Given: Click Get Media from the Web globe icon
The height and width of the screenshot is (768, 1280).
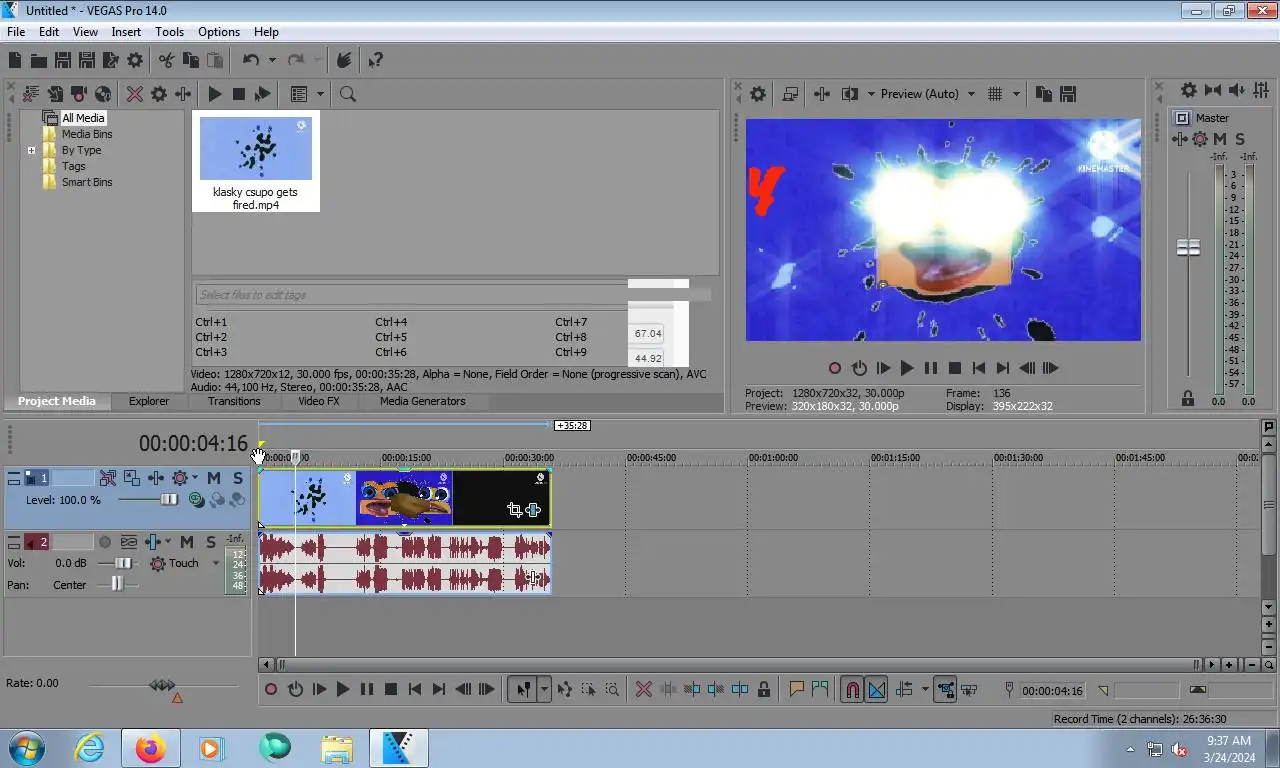Looking at the screenshot, I should tap(102, 94).
